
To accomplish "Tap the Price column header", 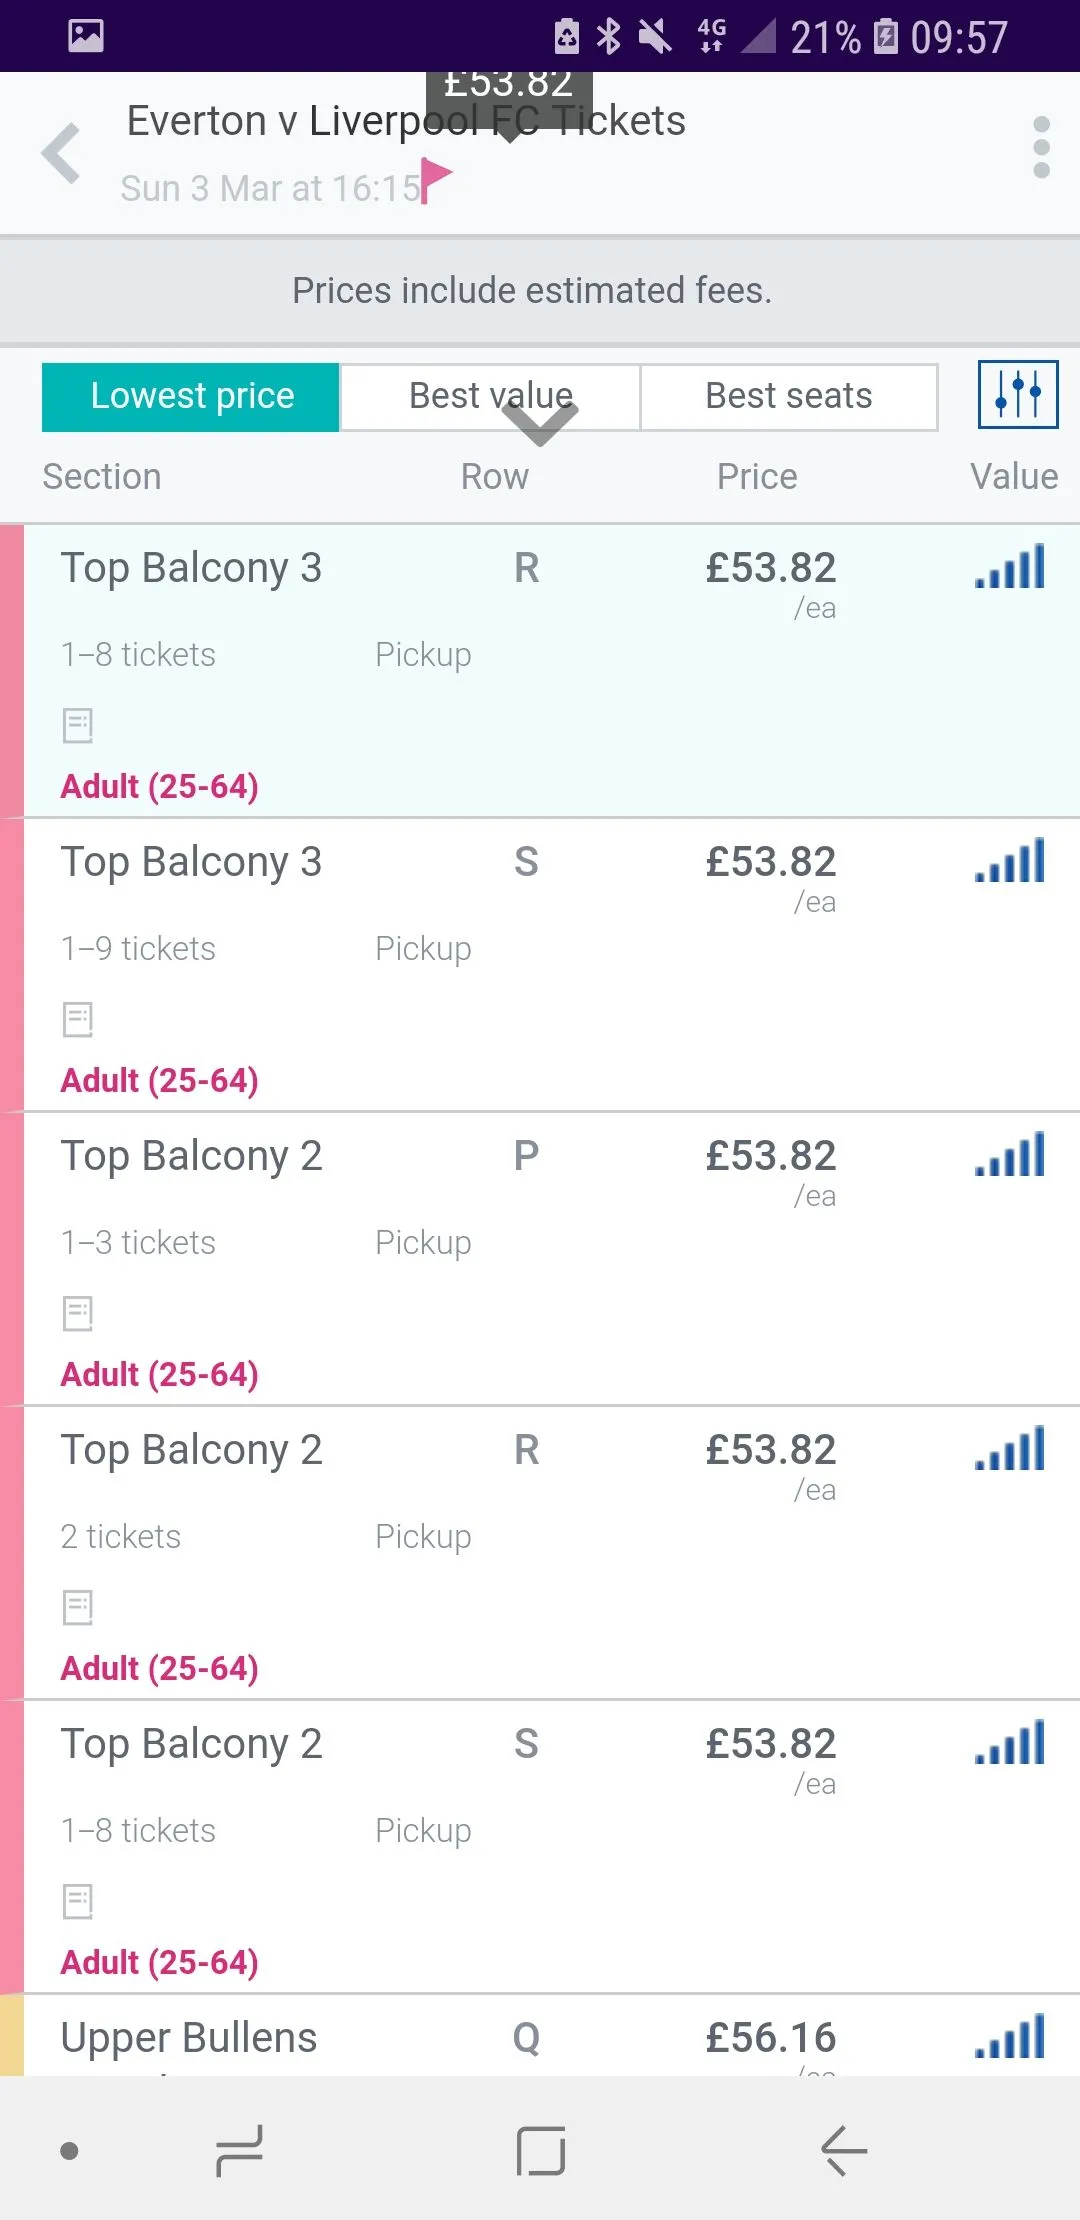I will click(x=757, y=477).
